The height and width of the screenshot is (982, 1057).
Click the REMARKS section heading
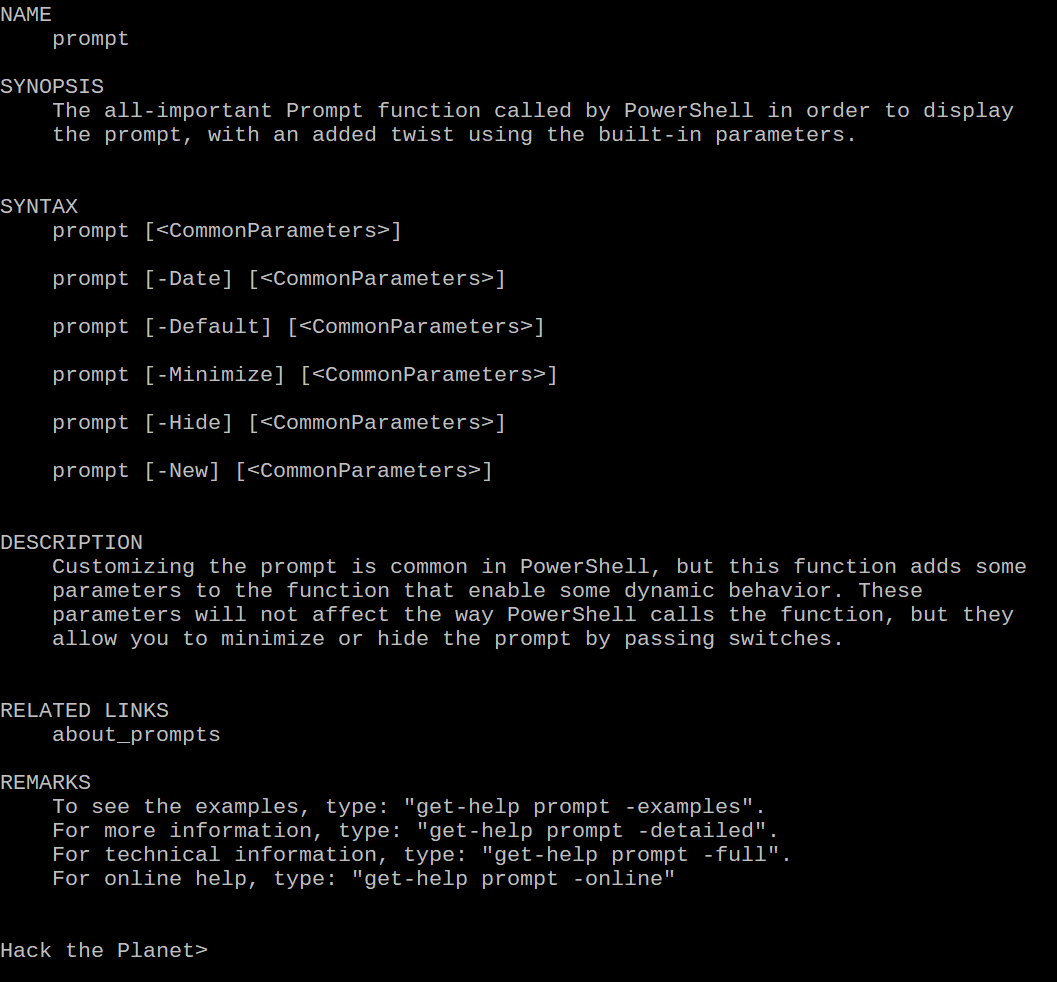click(45, 783)
